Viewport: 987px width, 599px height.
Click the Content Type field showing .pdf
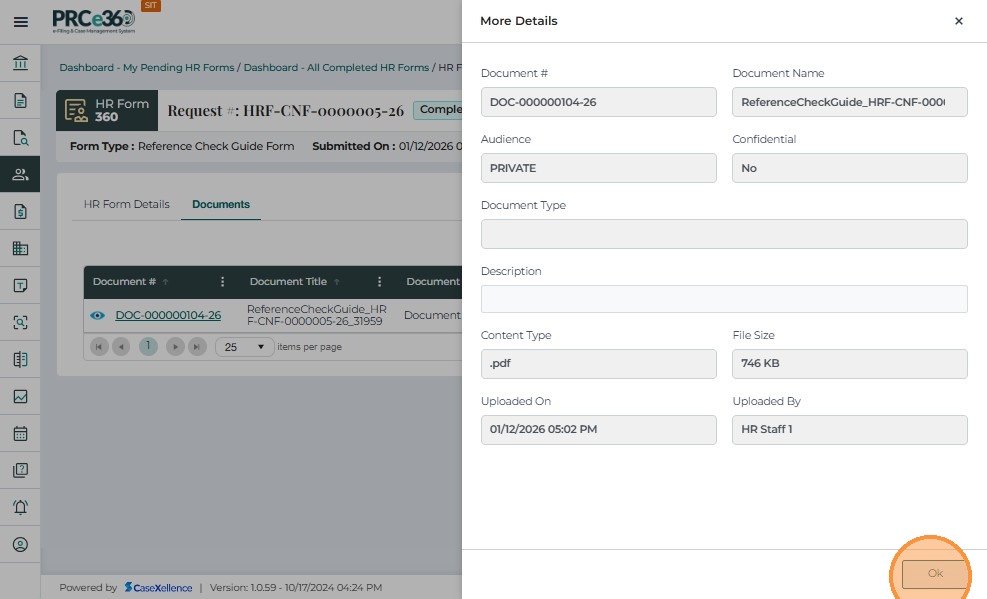click(x=599, y=364)
